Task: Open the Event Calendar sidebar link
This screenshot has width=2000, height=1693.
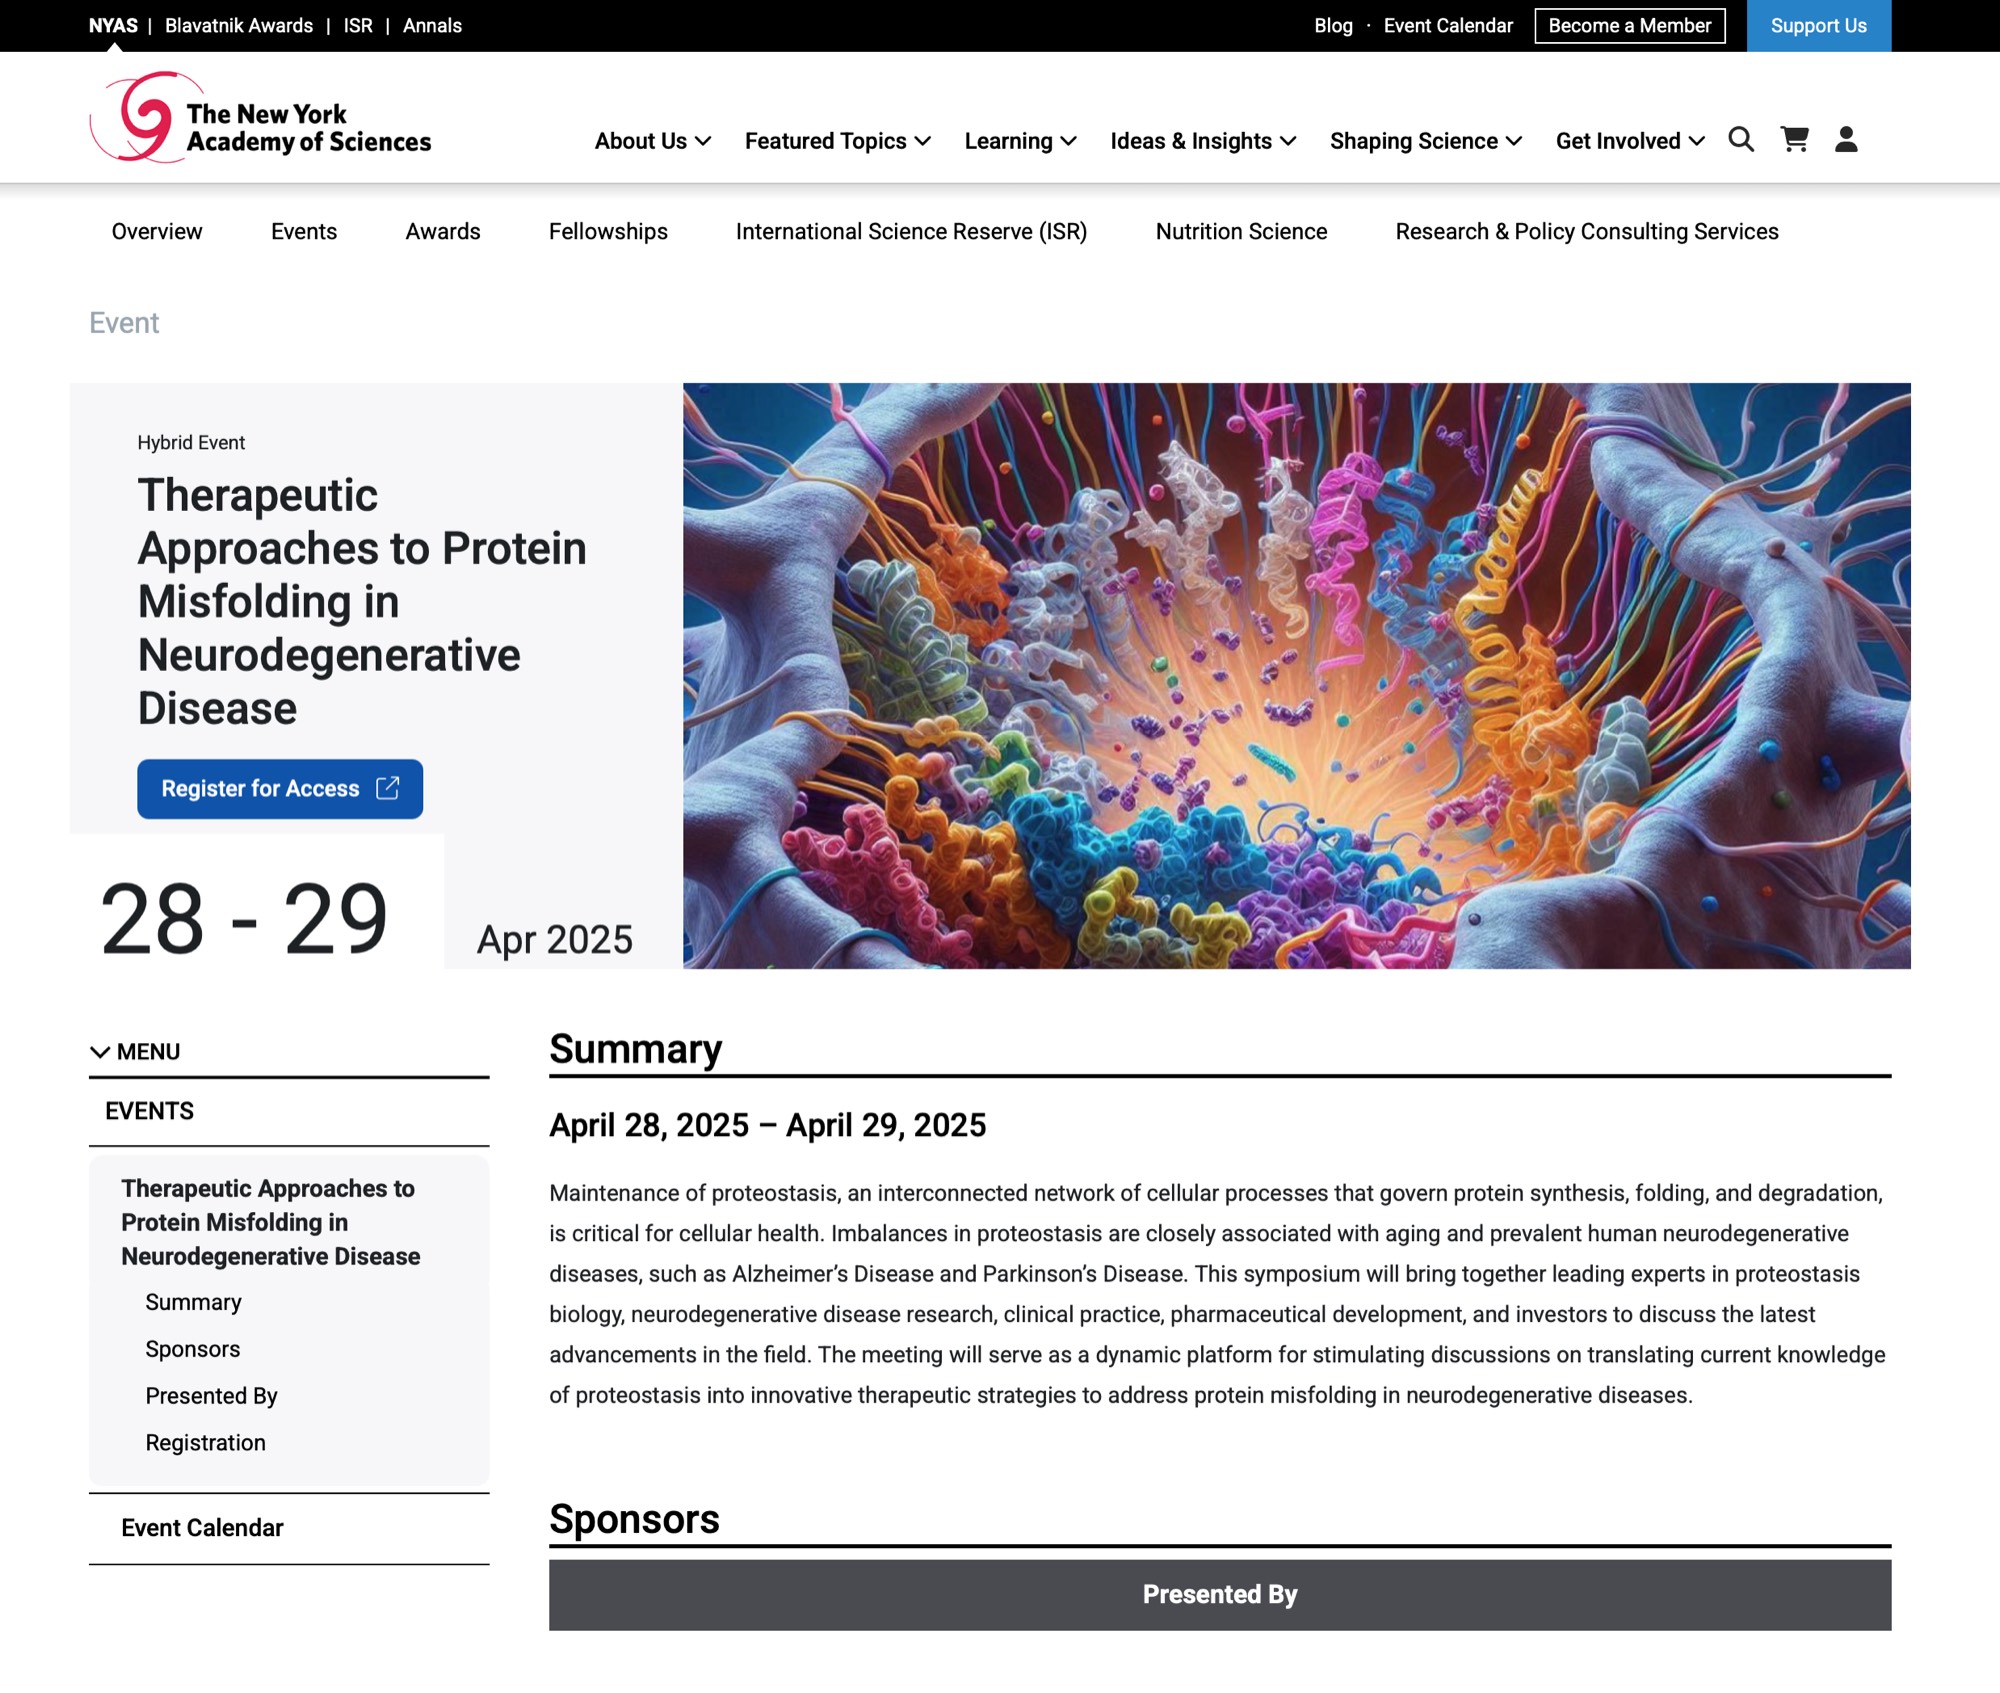Action: [202, 1528]
